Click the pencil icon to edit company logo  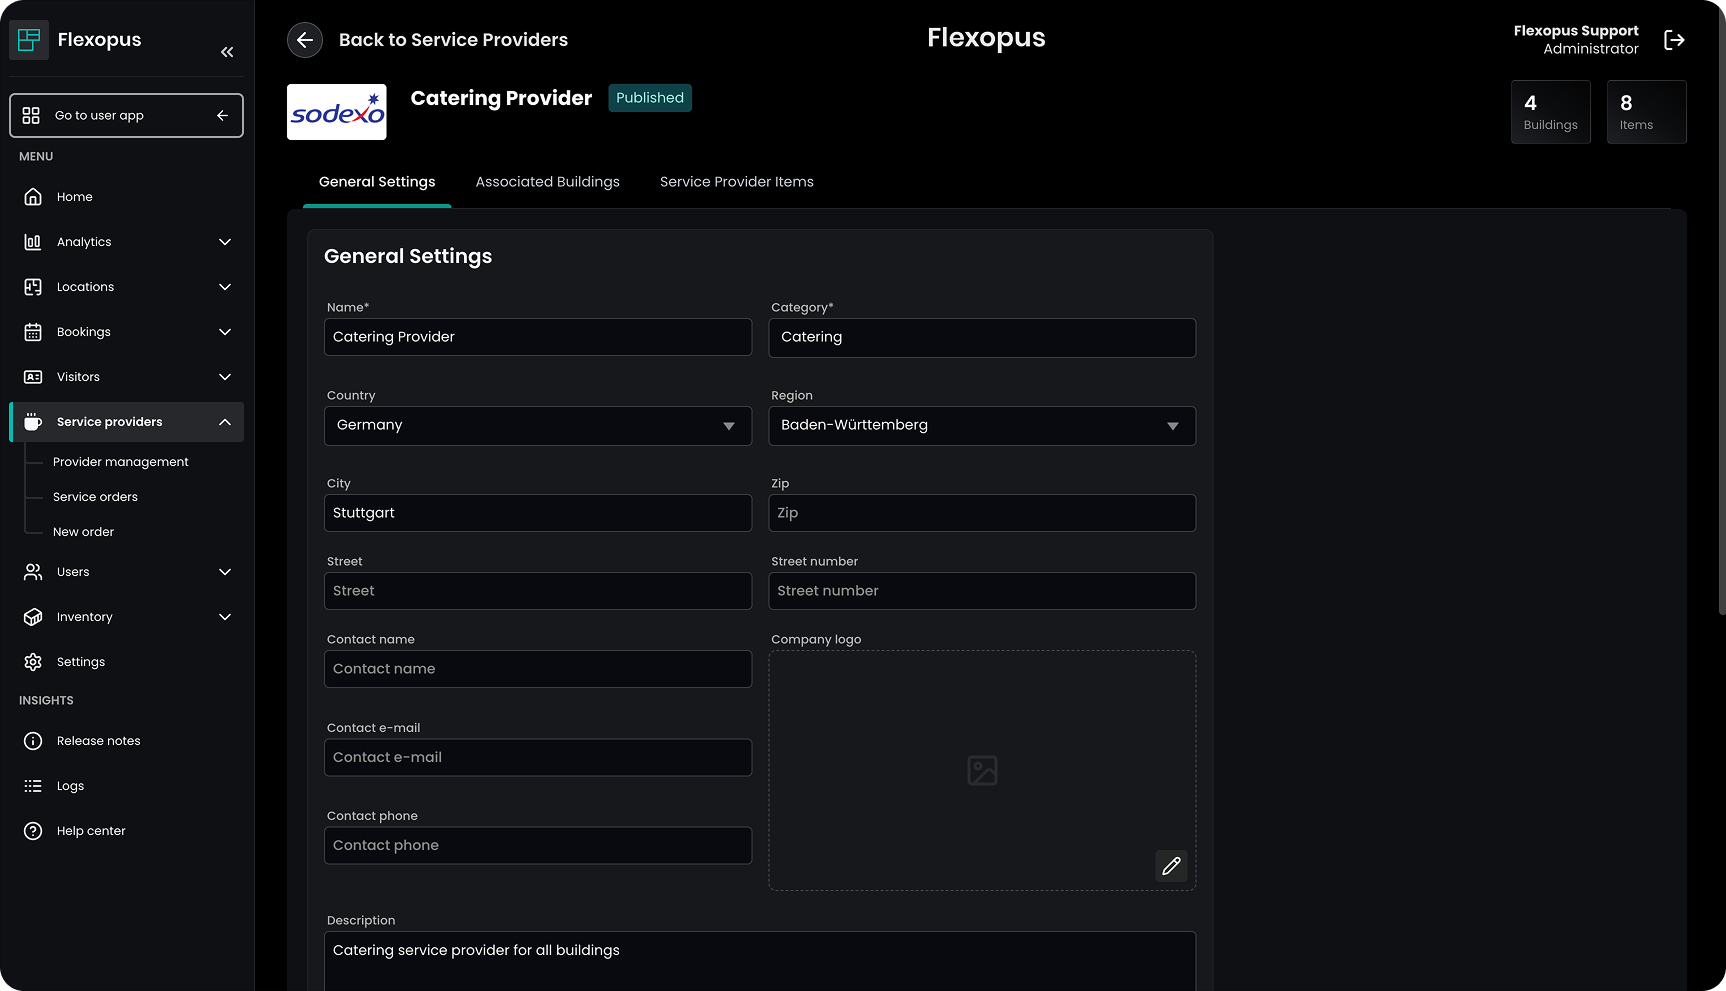1171,866
